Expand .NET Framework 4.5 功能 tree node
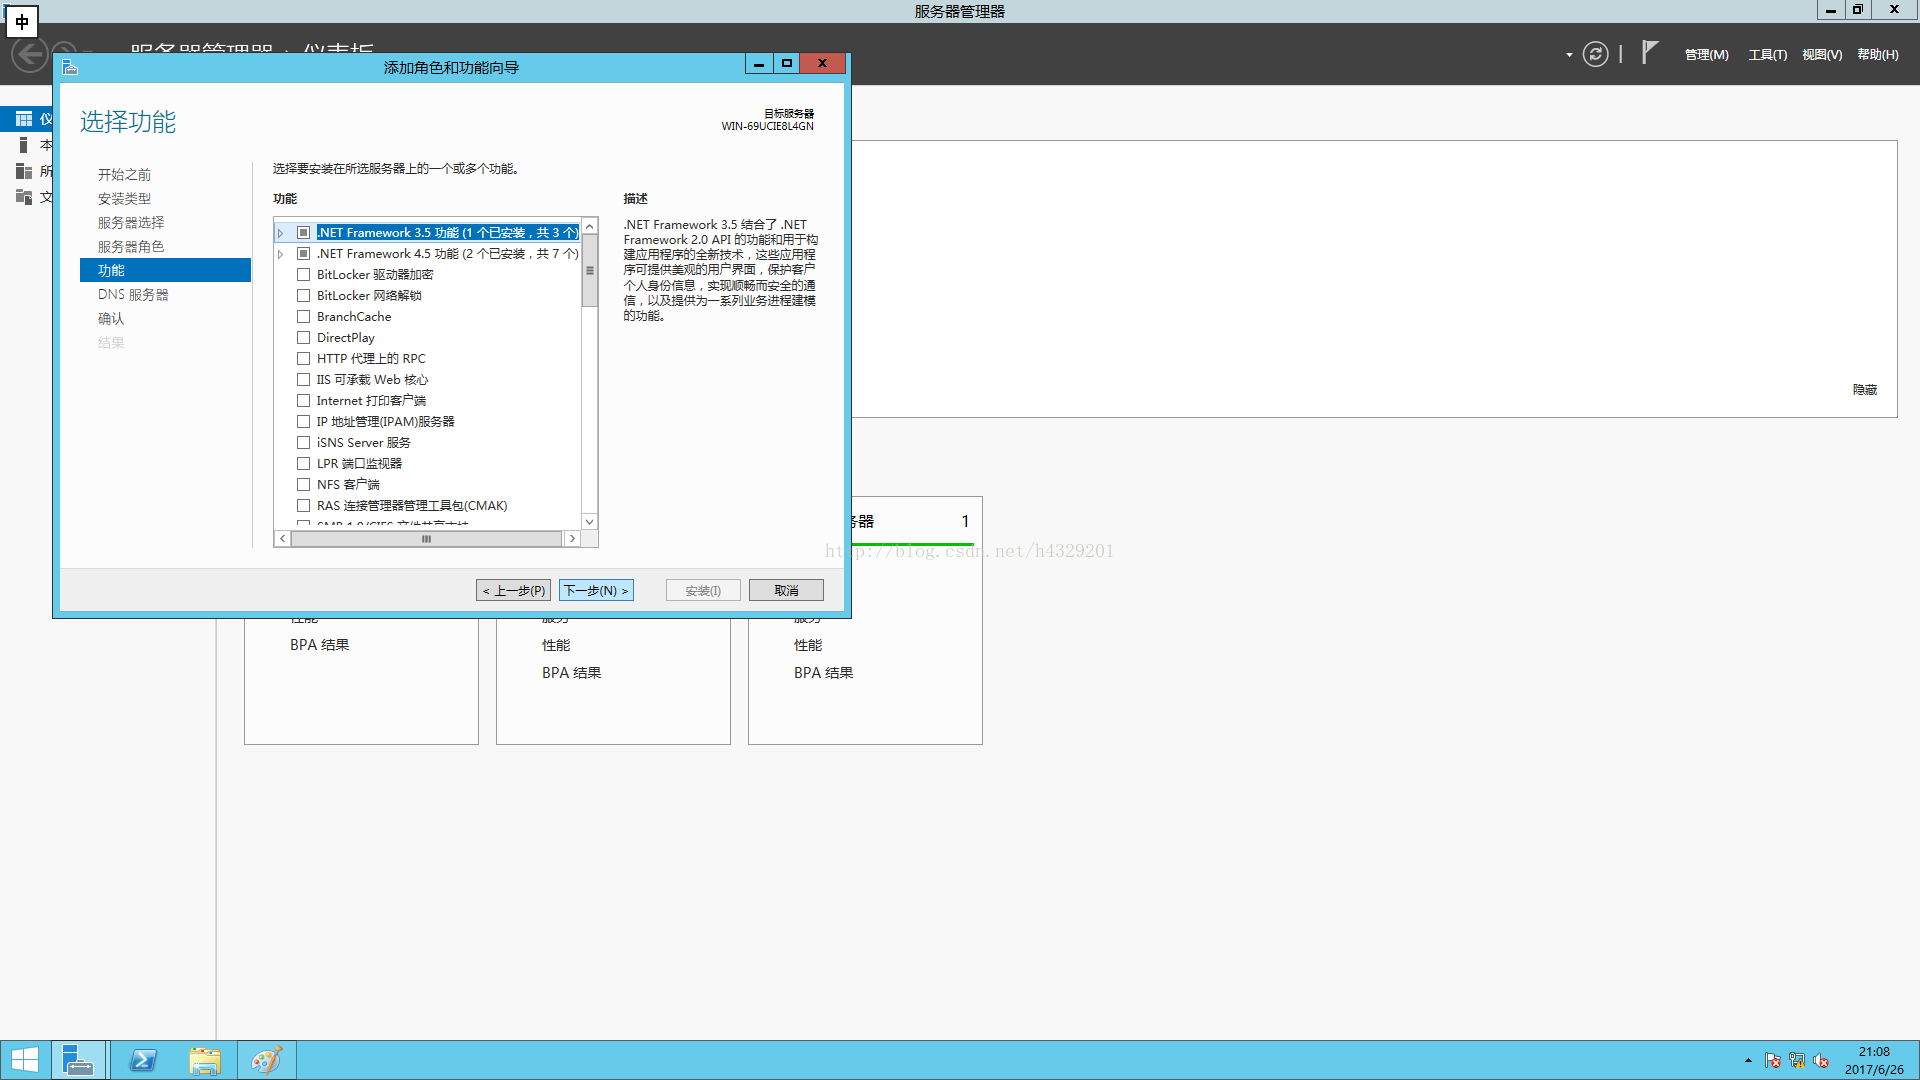 [x=281, y=254]
